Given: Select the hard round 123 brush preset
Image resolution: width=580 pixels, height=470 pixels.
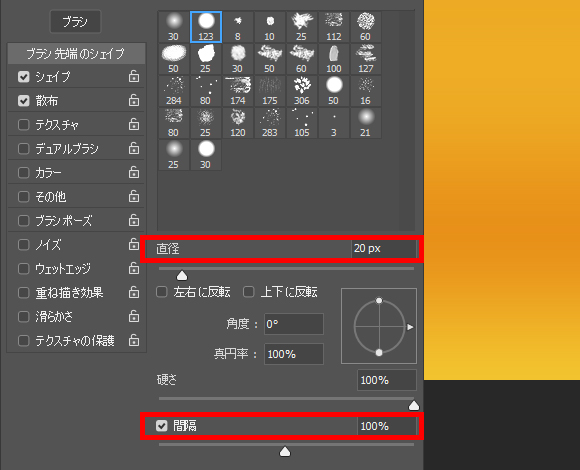Looking at the screenshot, I should (x=206, y=27).
